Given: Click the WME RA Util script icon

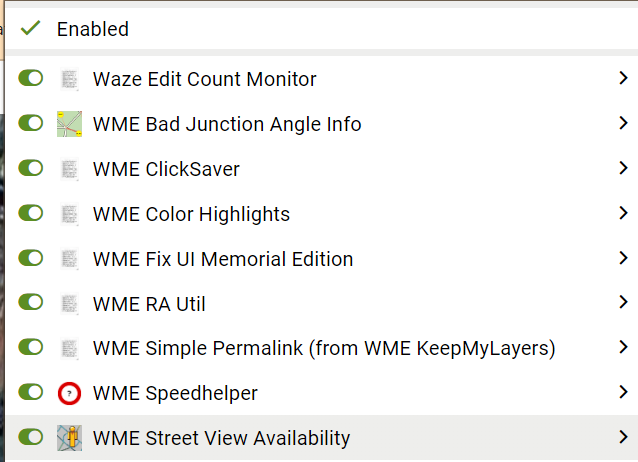Looking at the screenshot, I should pyautogui.click(x=69, y=303).
